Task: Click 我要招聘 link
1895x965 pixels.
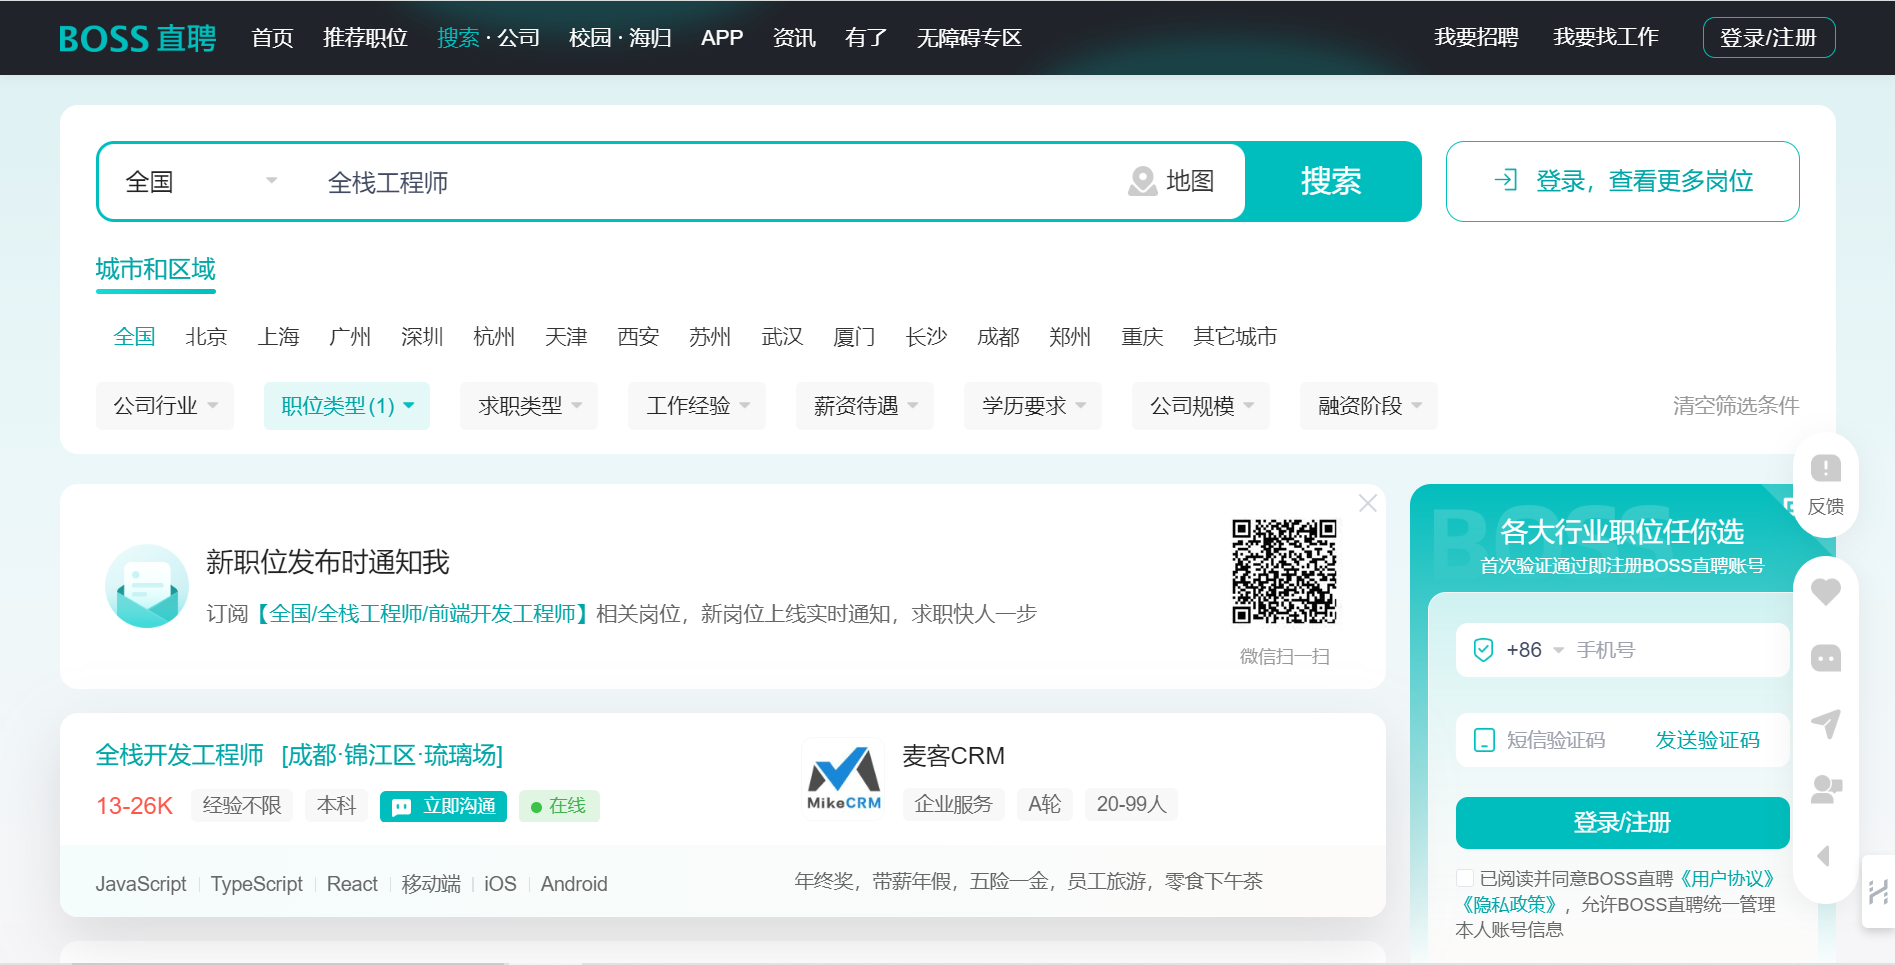Action: point(1476,37)
